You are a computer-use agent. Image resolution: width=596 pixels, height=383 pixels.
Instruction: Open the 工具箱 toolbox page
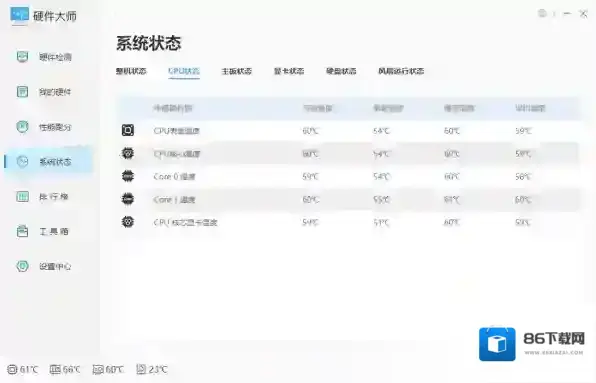pyautogui.click(x=44, y=231)
